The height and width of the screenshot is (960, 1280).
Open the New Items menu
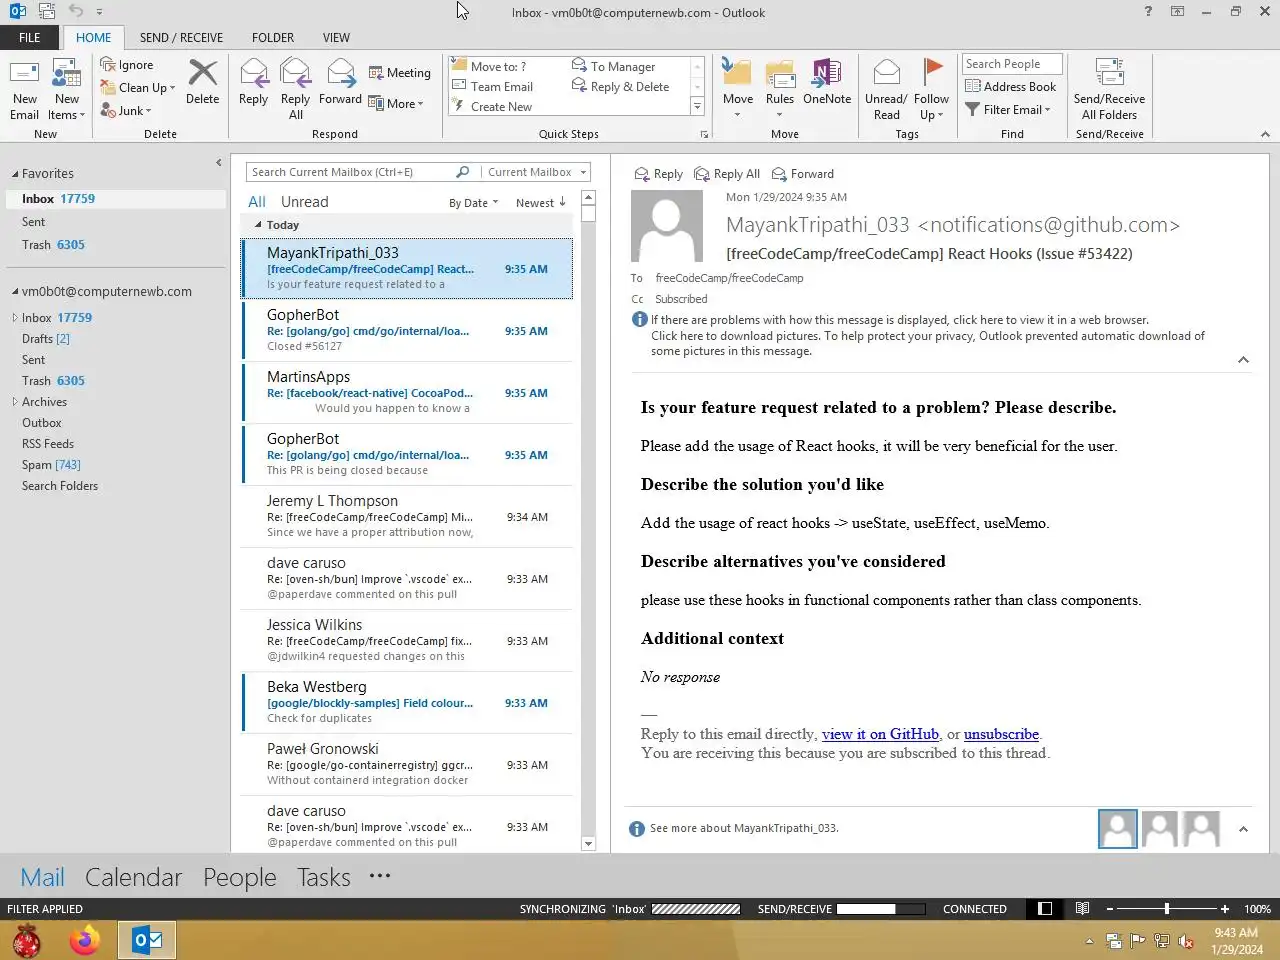67,89
